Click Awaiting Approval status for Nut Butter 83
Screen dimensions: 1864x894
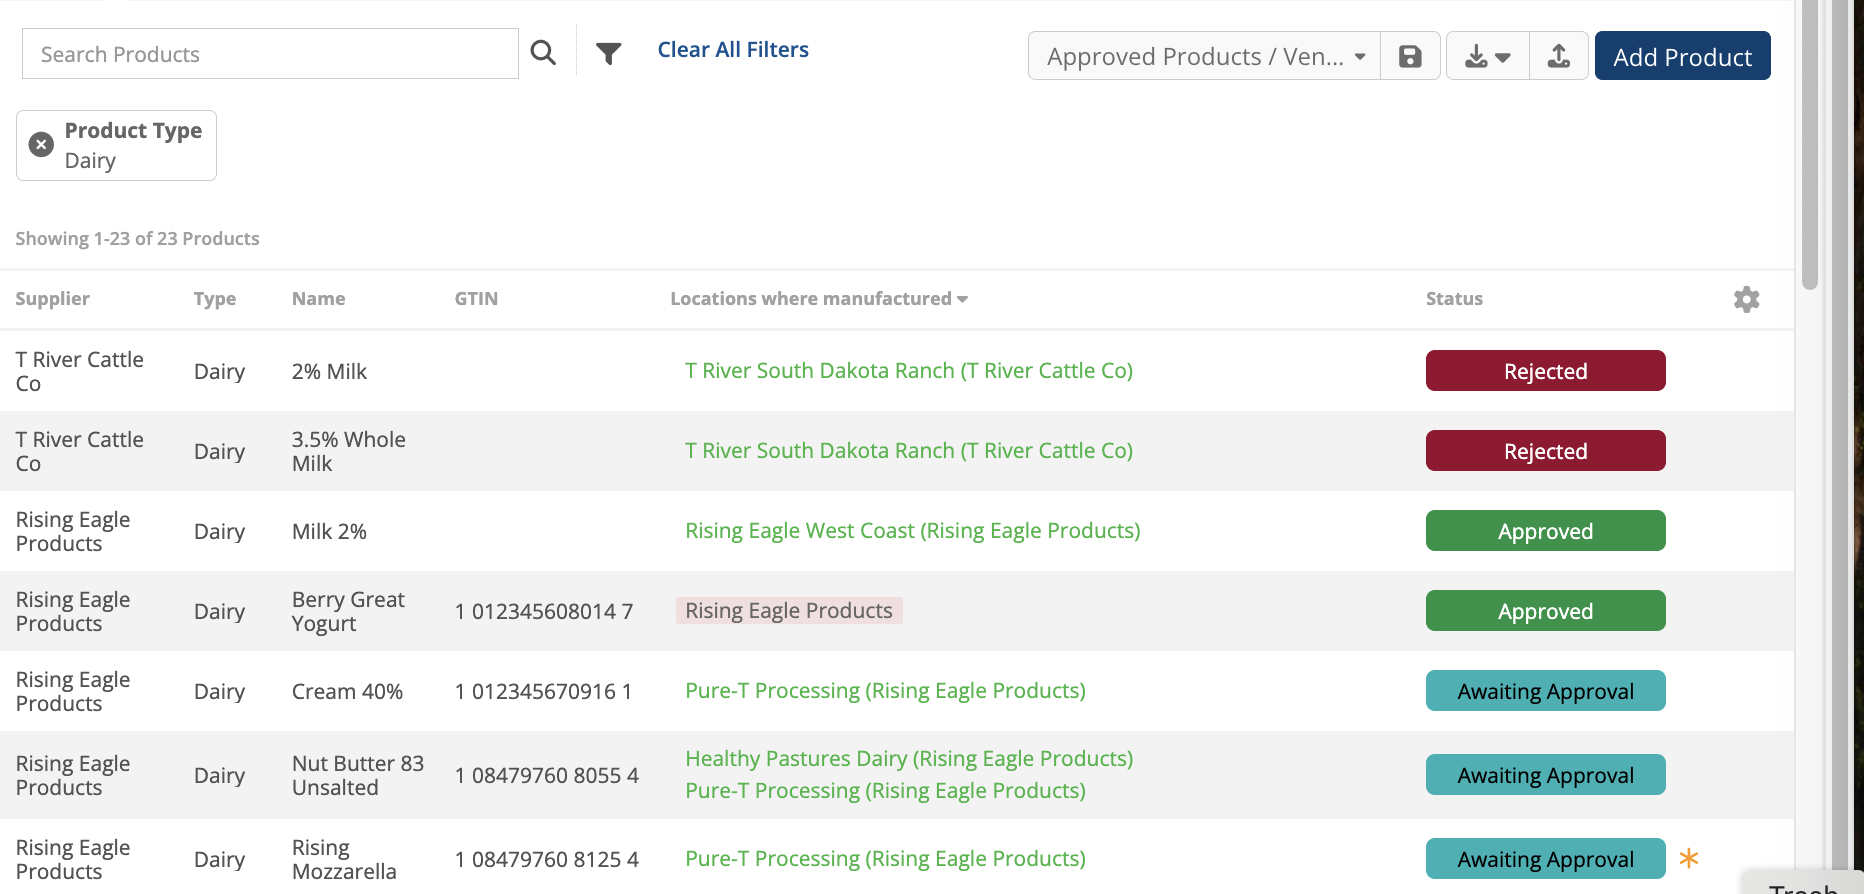[x=1545, y=775]
